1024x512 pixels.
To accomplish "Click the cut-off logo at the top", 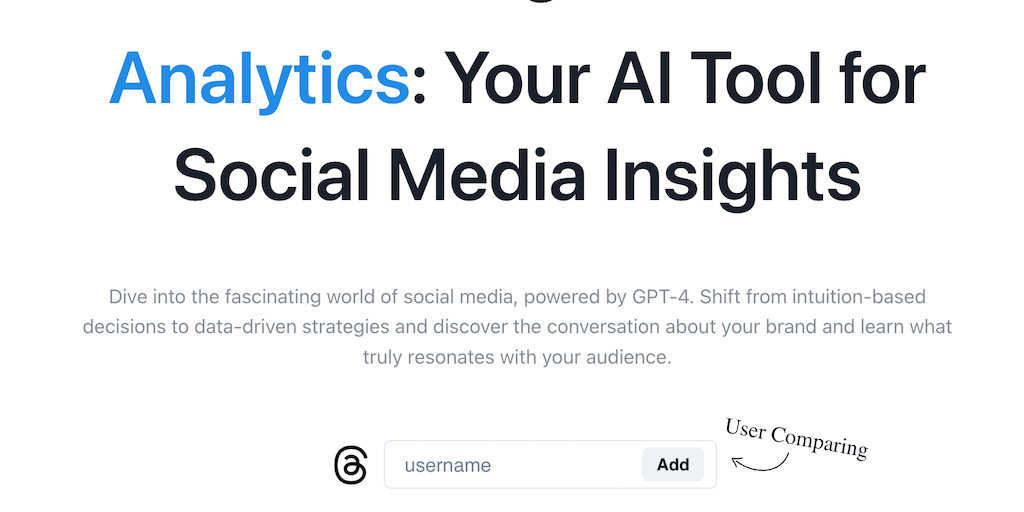I will pyautogui.click(x=540, y=2).
